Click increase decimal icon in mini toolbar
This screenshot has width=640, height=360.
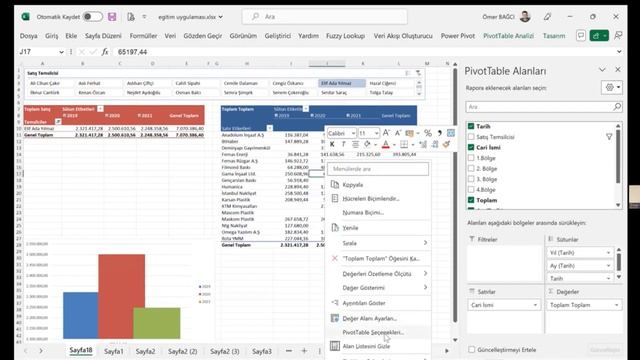pos(423,144)
